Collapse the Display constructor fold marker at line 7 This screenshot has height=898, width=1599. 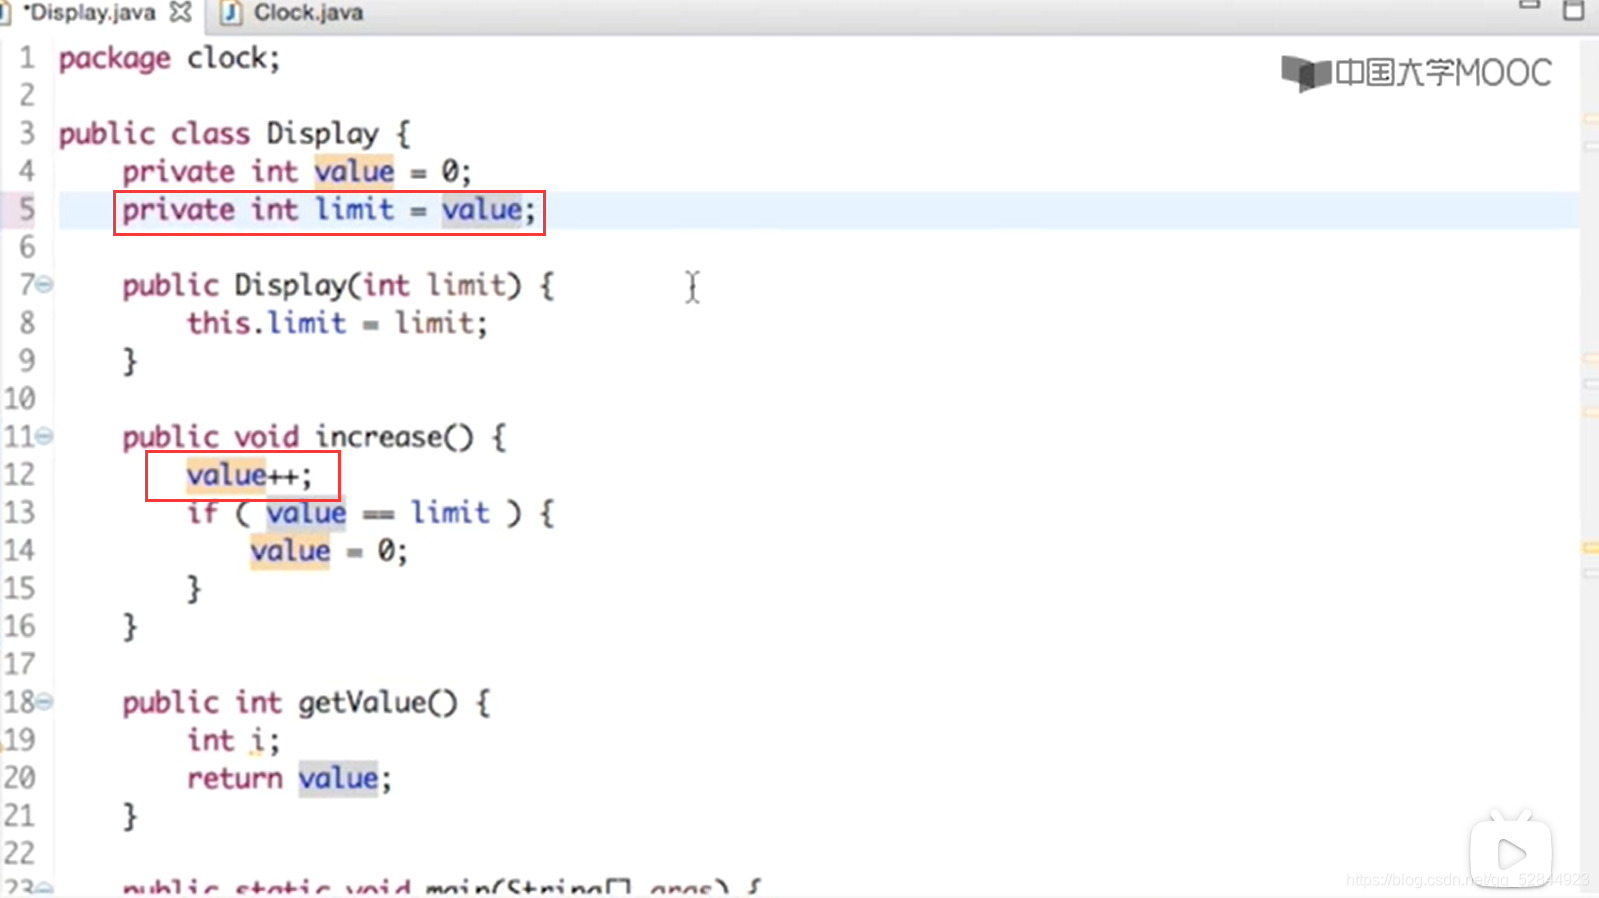pos(44,285)
